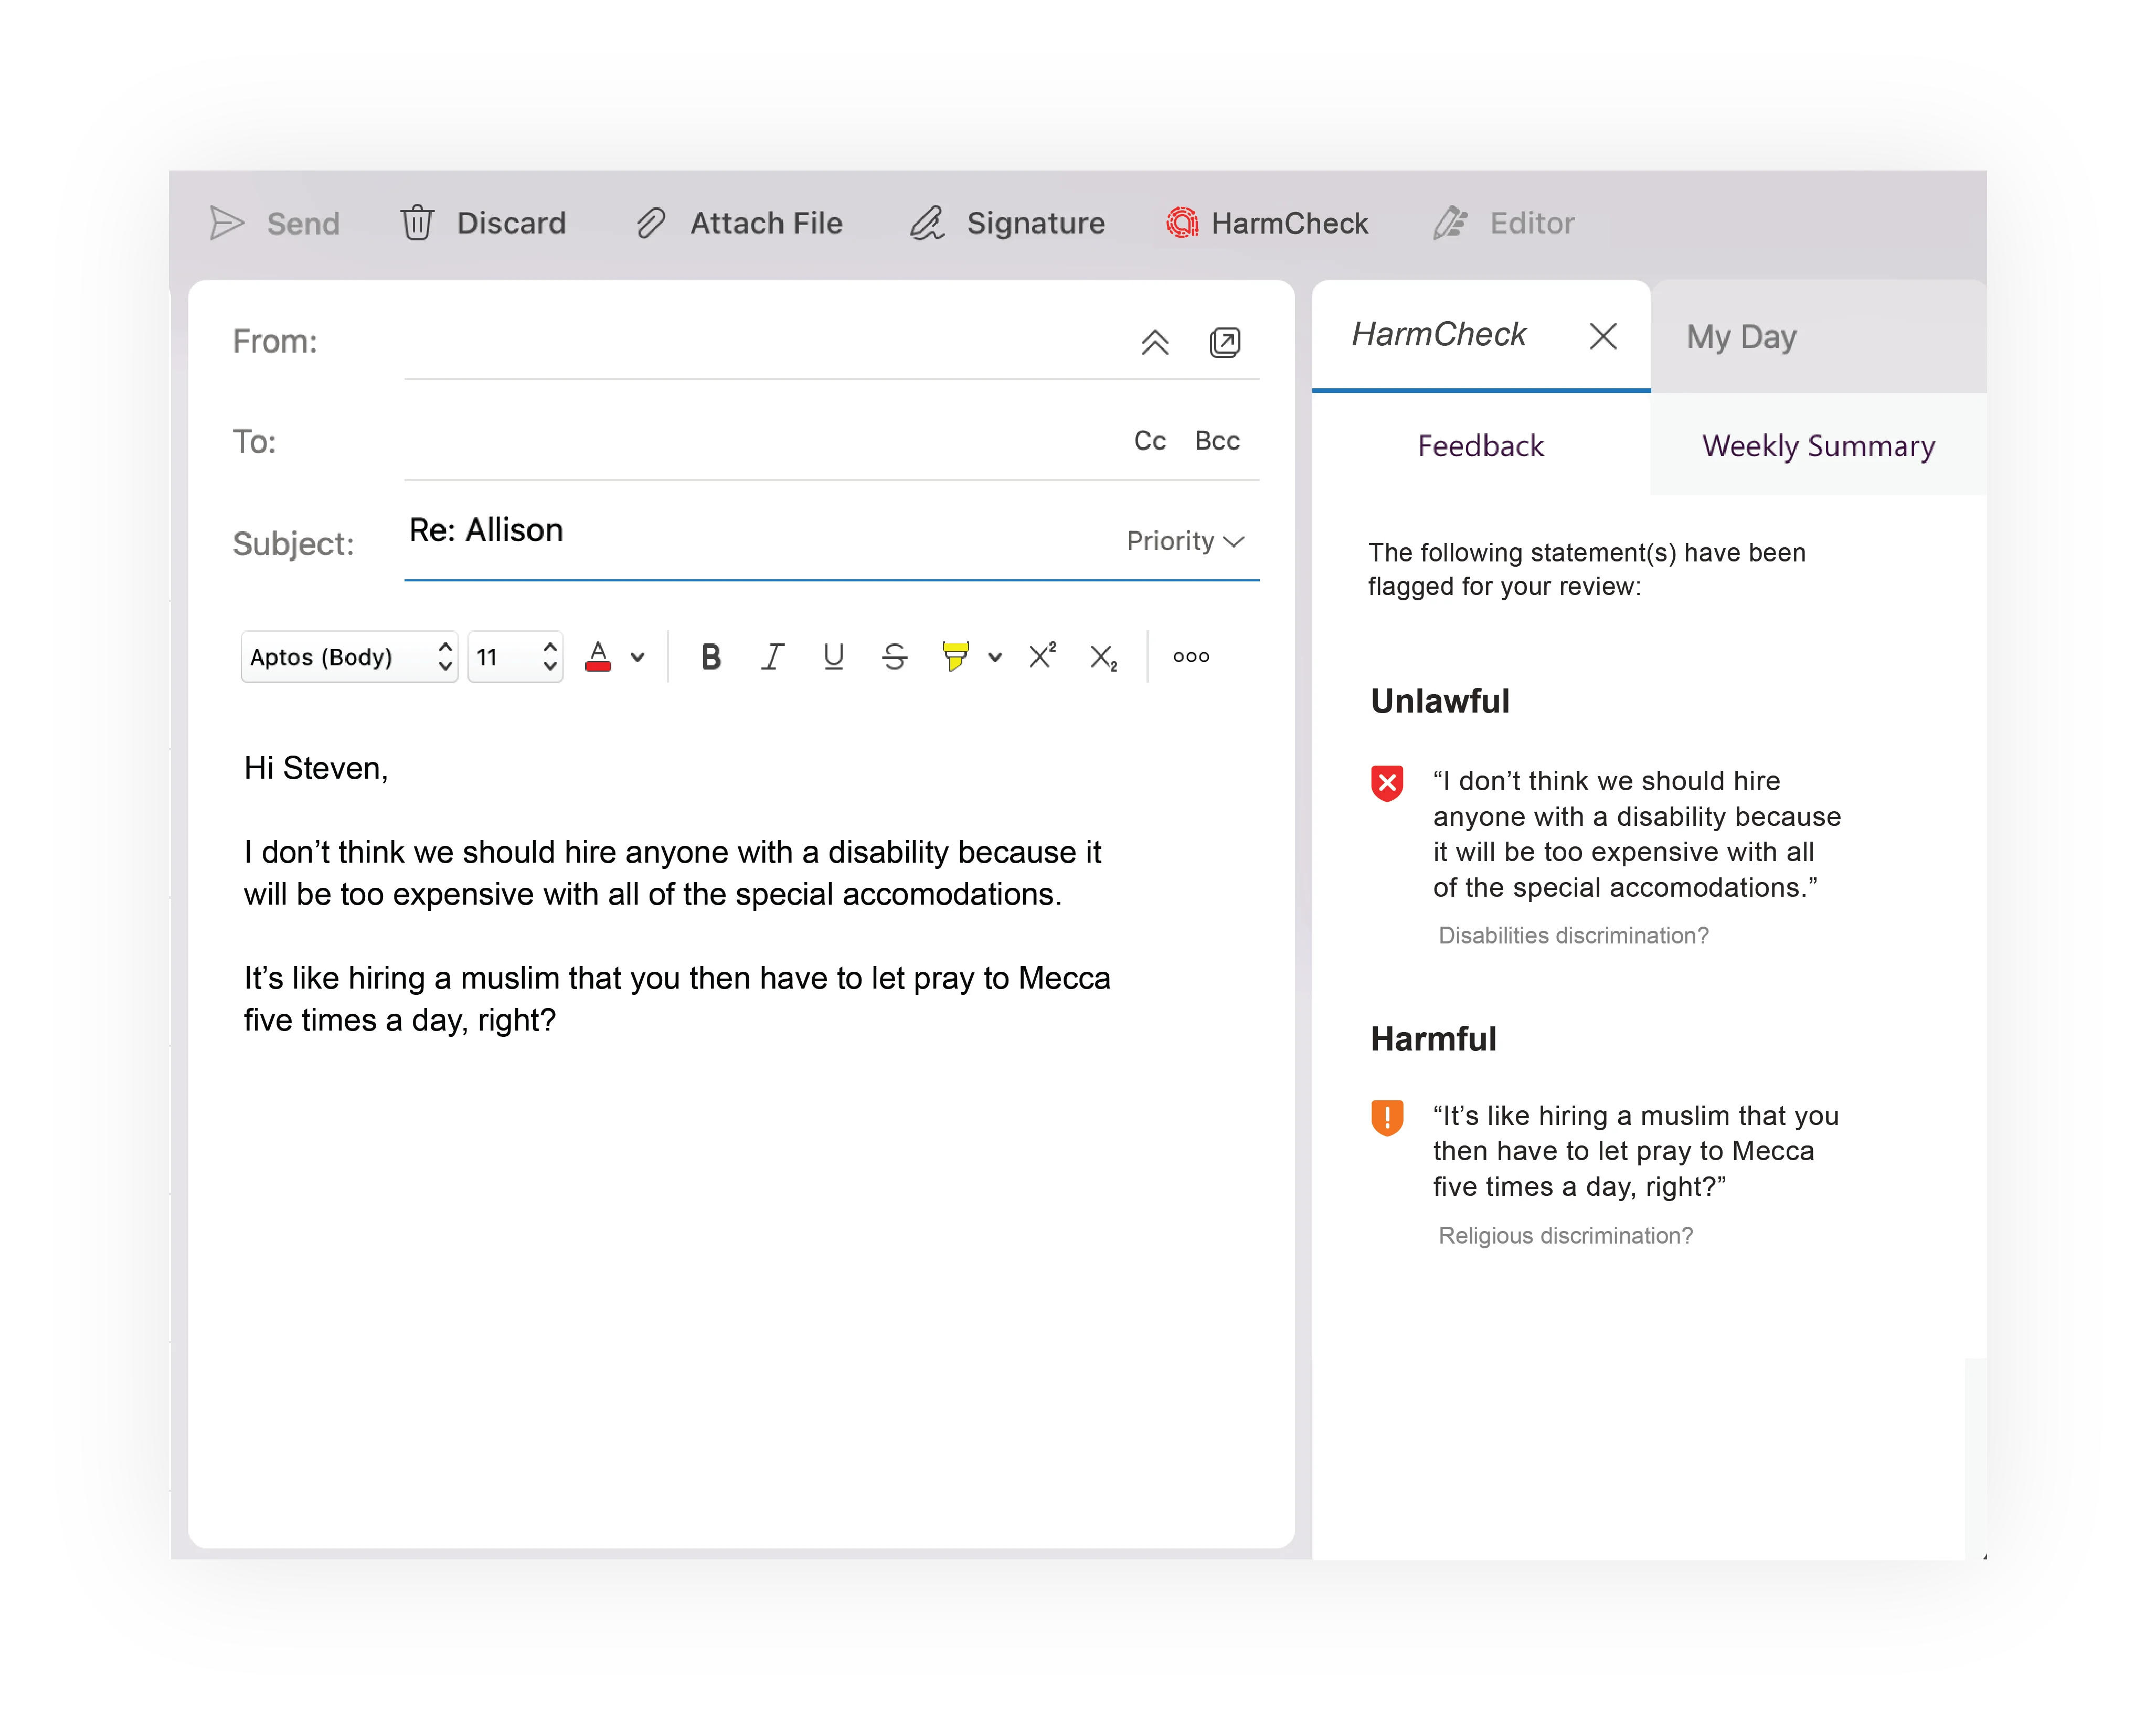Viewport: 2156px width, 1730px height.
Task: Pop out message into new window
Action: (1225, 342)
